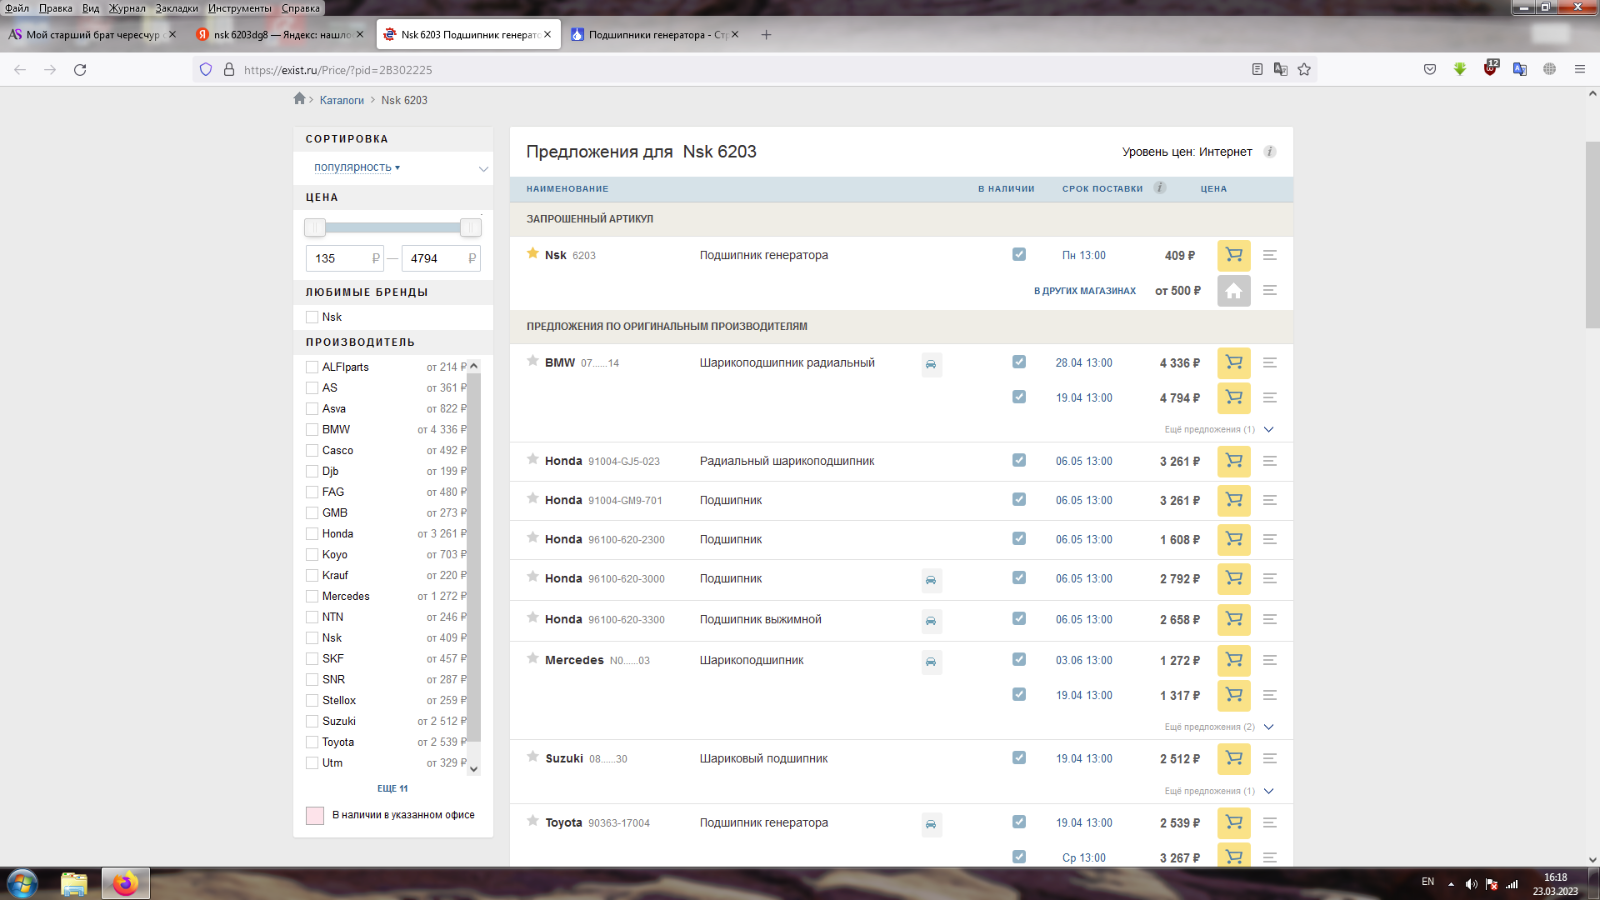Add Suzuki 2 512 ₽ offer to cart

[1234, 759]
